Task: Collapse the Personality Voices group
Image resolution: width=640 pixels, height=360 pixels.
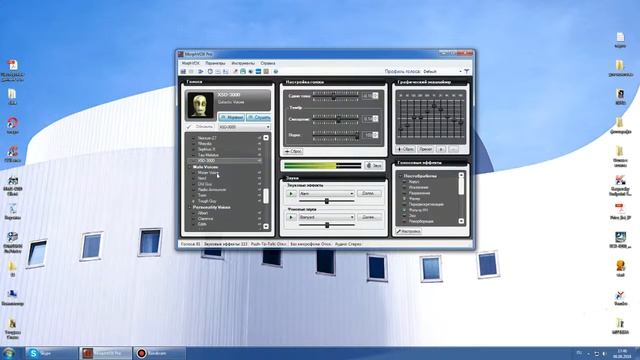Action: pyautogui.click(x=190, y=207)
